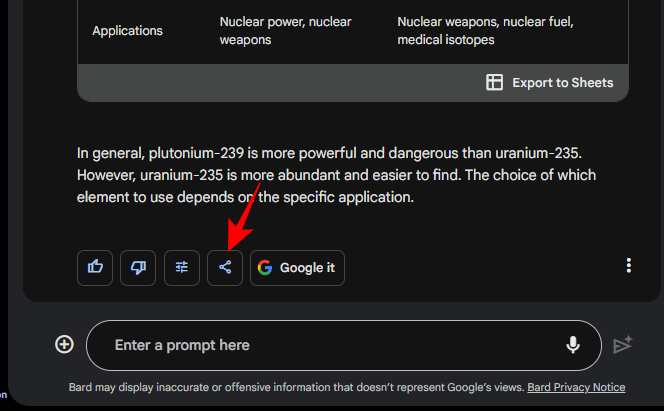Screen dimensions: 664x411
Task: Select the Applications row label cell
Action: click(x=127, y=30)
